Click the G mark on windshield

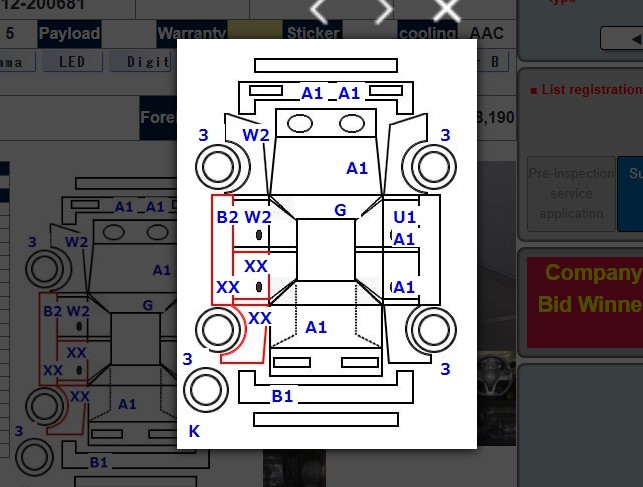[x=340, y=210]
